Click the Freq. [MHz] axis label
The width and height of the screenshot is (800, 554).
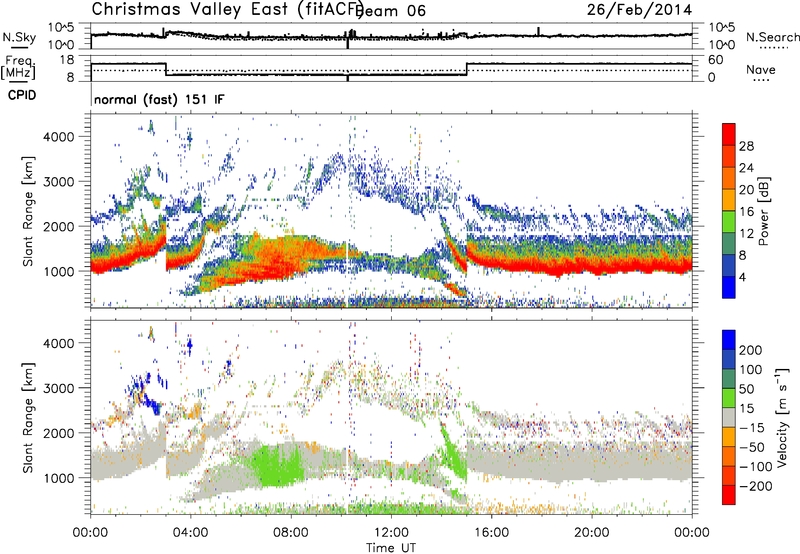click(x=19, y=67)
